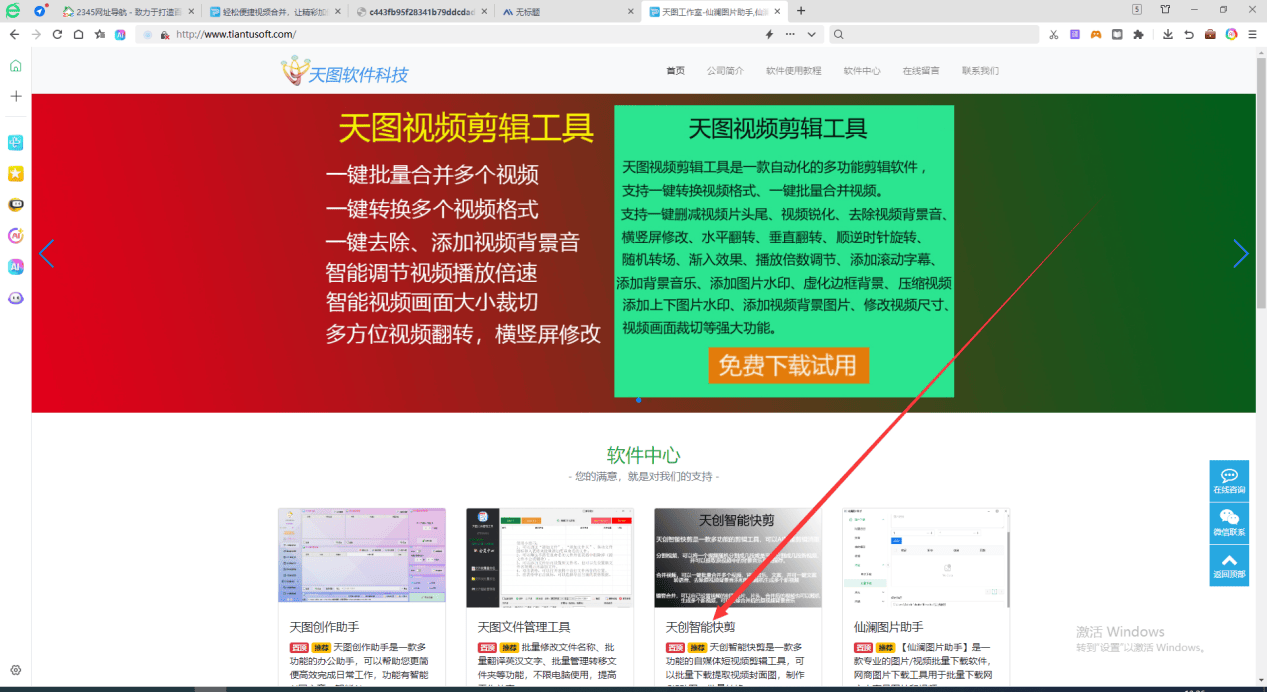Click the undo restore-tab icon
The height and width of the screenshot is (692, 1267).
(1189, 34)
